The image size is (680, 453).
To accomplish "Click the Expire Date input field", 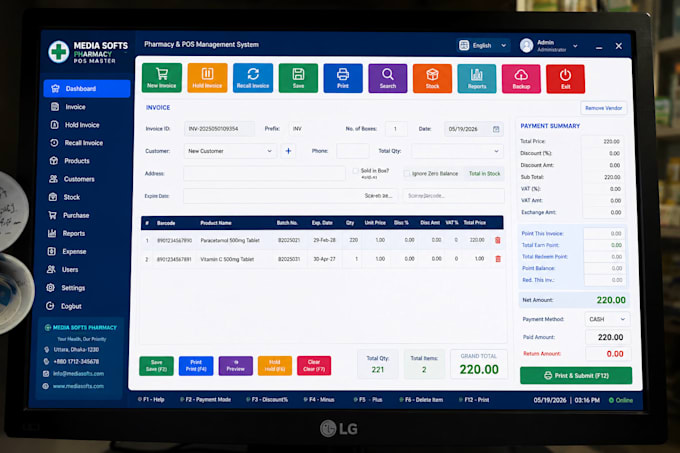I will [x=289, y=196].
